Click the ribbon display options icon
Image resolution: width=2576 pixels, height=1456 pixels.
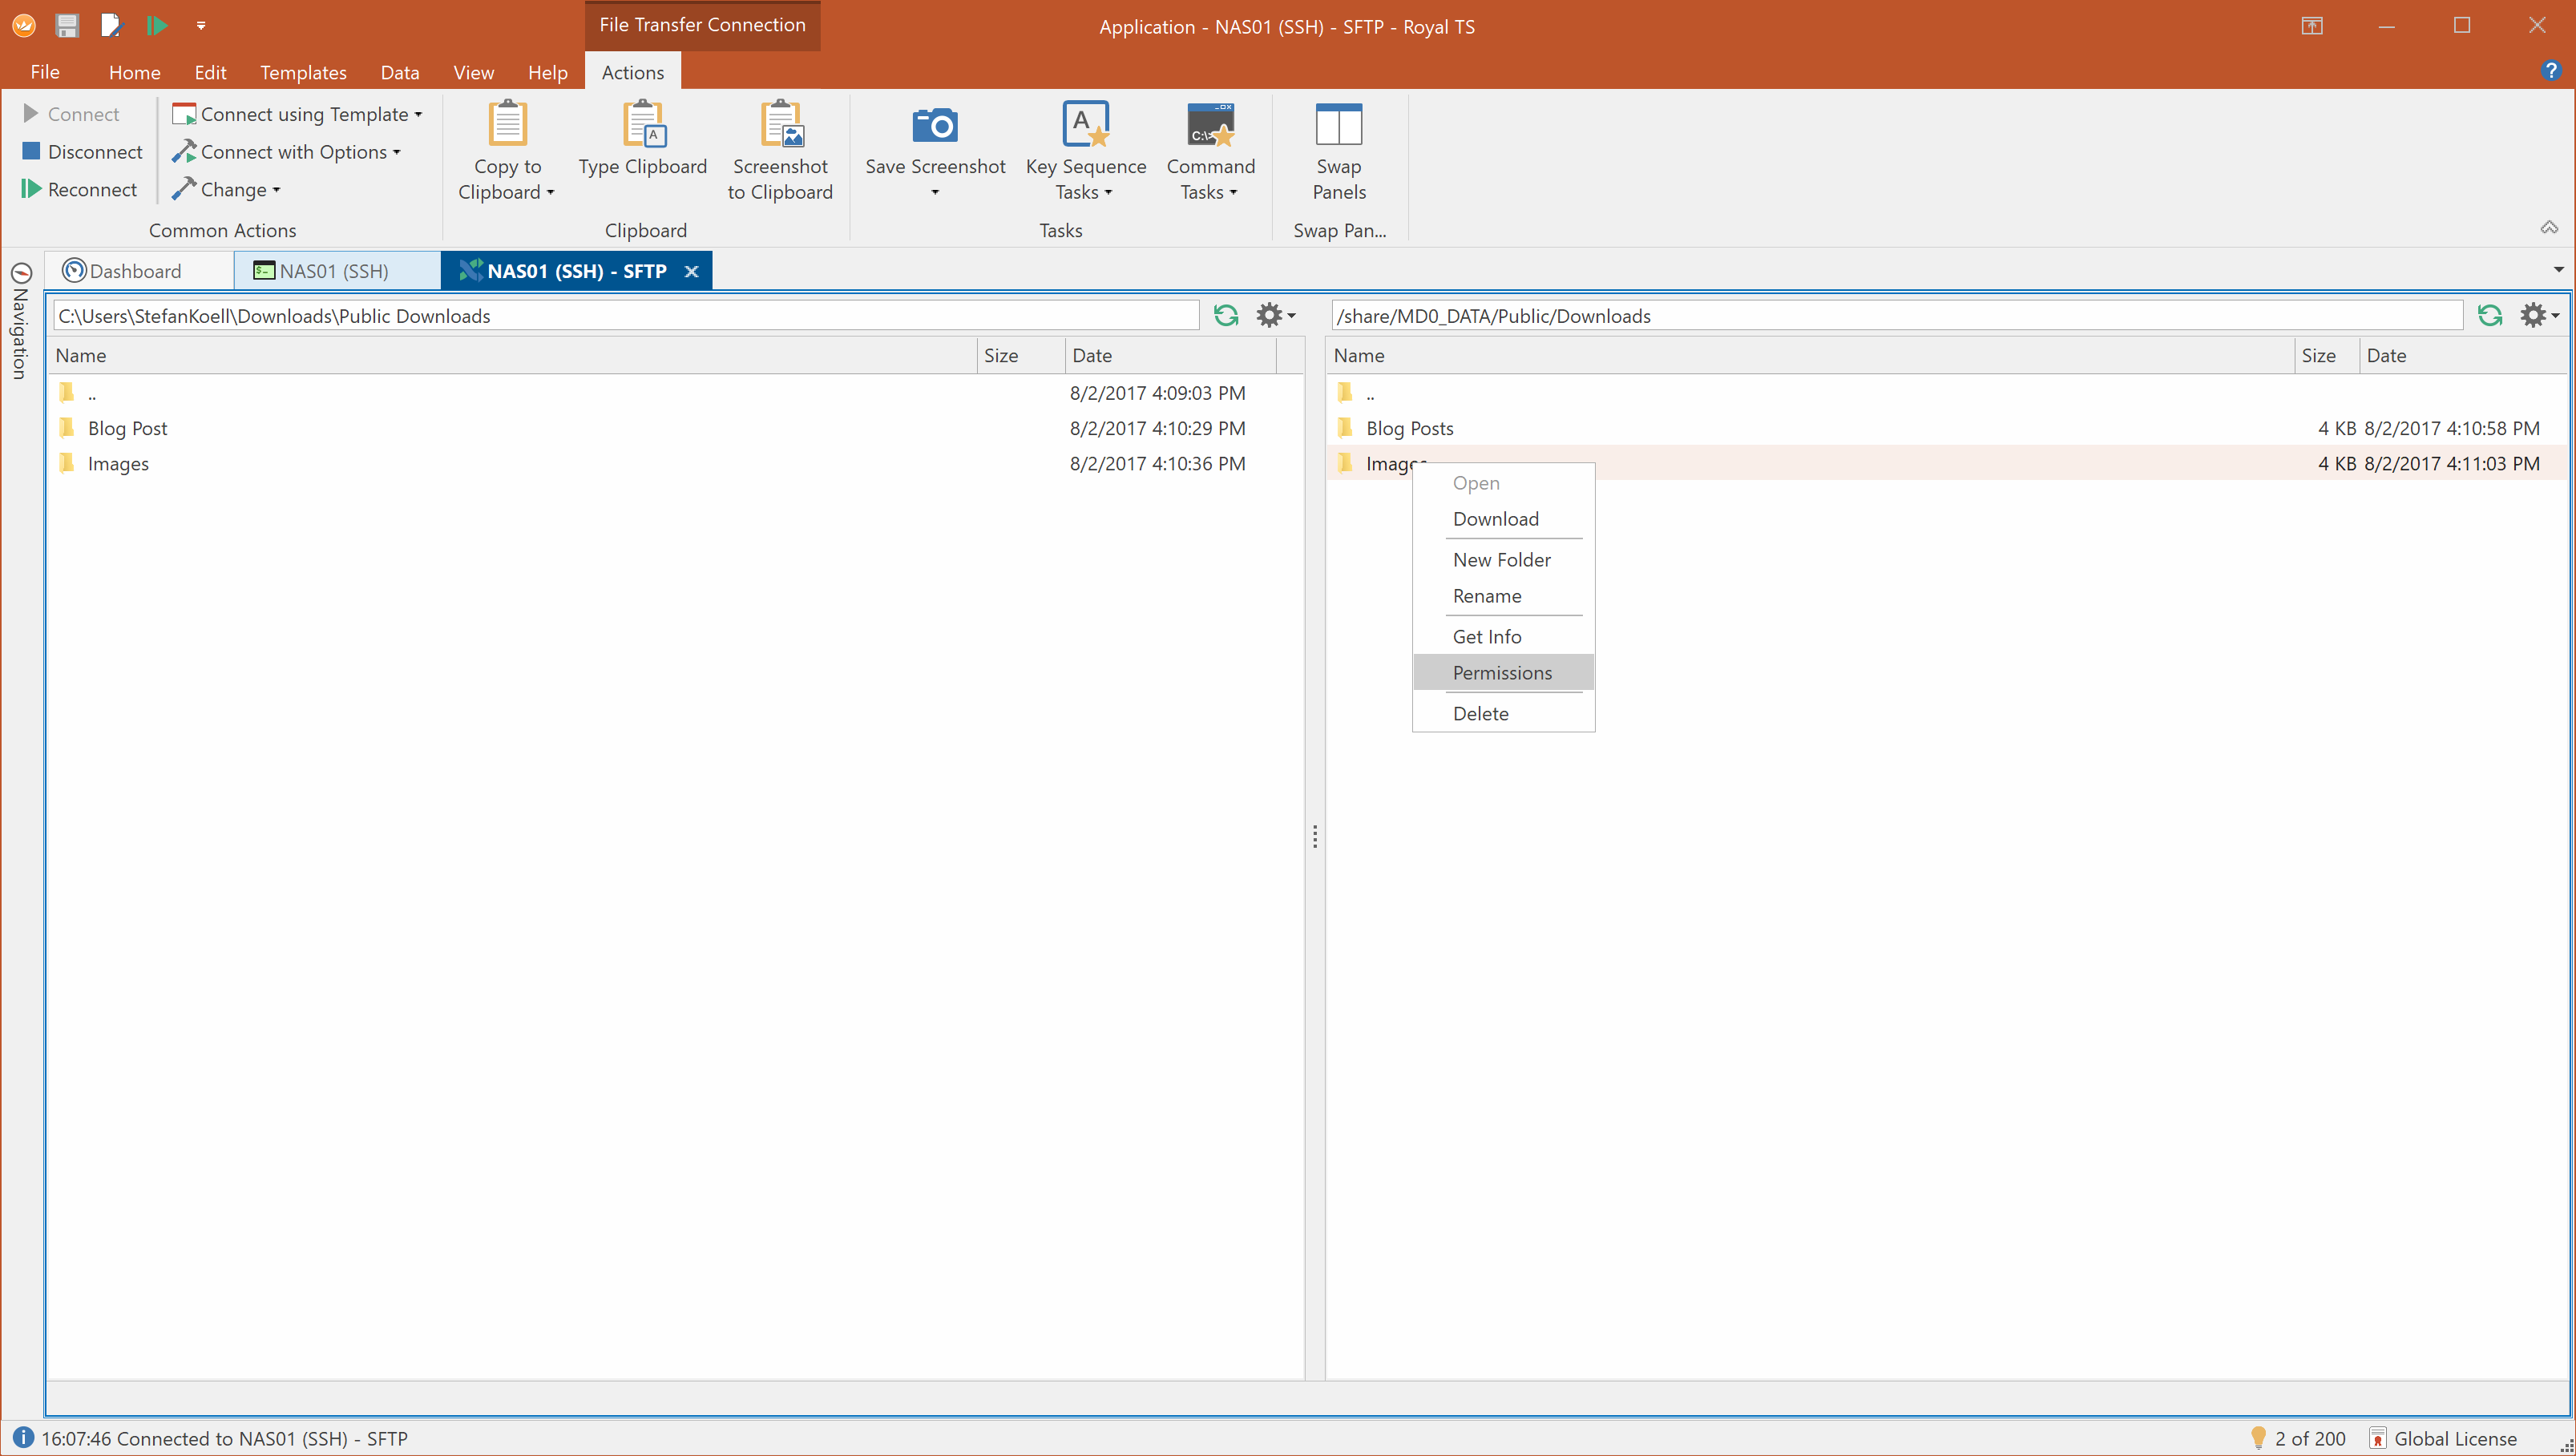tap(2311, 26)
